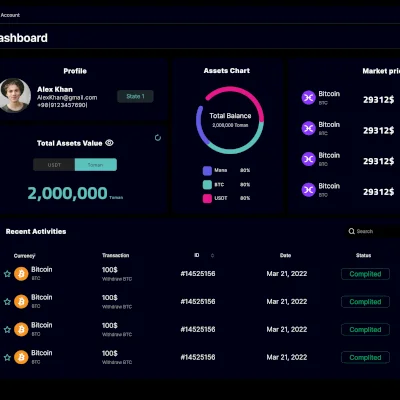Click the orange Bitcoin icon in third activity row

pos(21,329)
